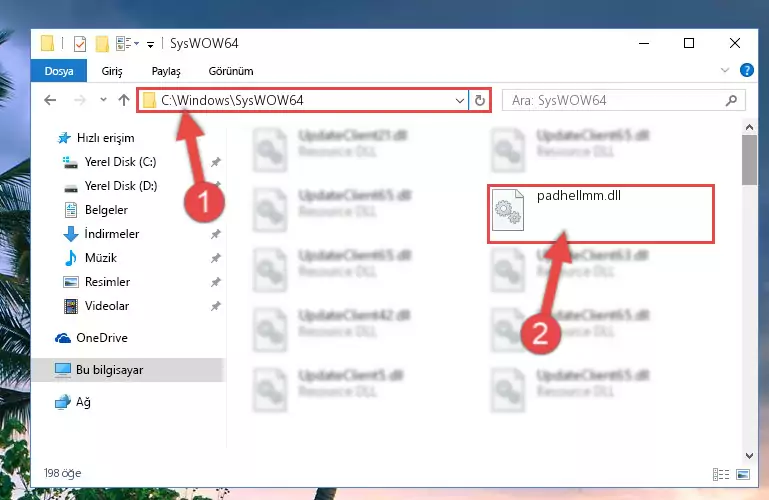
Task: Click the pin icon beside Yerel Disk (C:)
Action: pos(215,162)
